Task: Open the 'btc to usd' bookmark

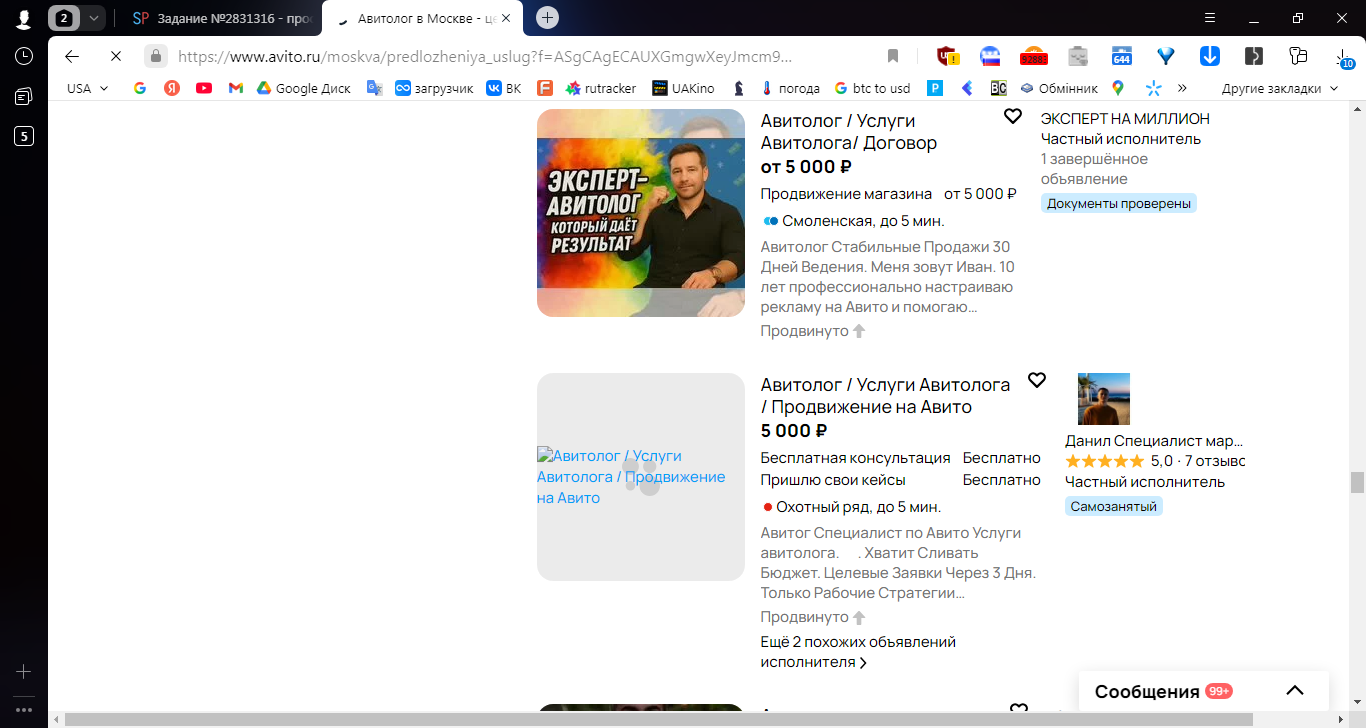Action: tap(872, 88)
